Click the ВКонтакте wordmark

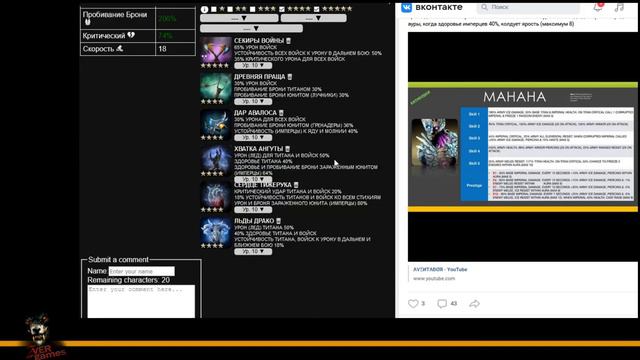439,7
